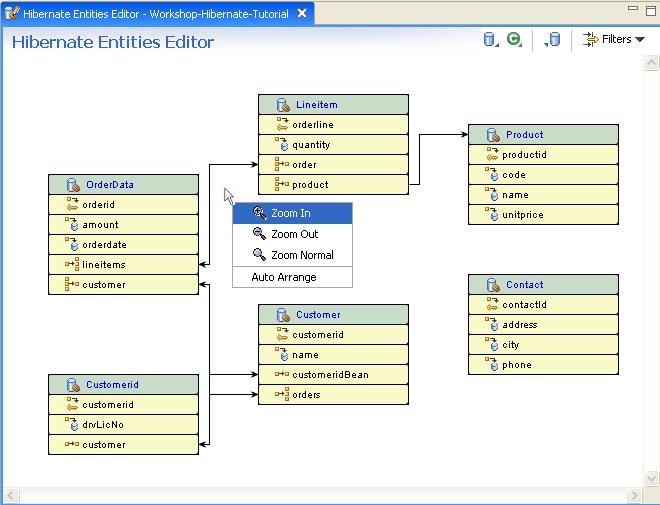Click customeridBean relation icon
The image size is (660, 505).
(282, 374)
